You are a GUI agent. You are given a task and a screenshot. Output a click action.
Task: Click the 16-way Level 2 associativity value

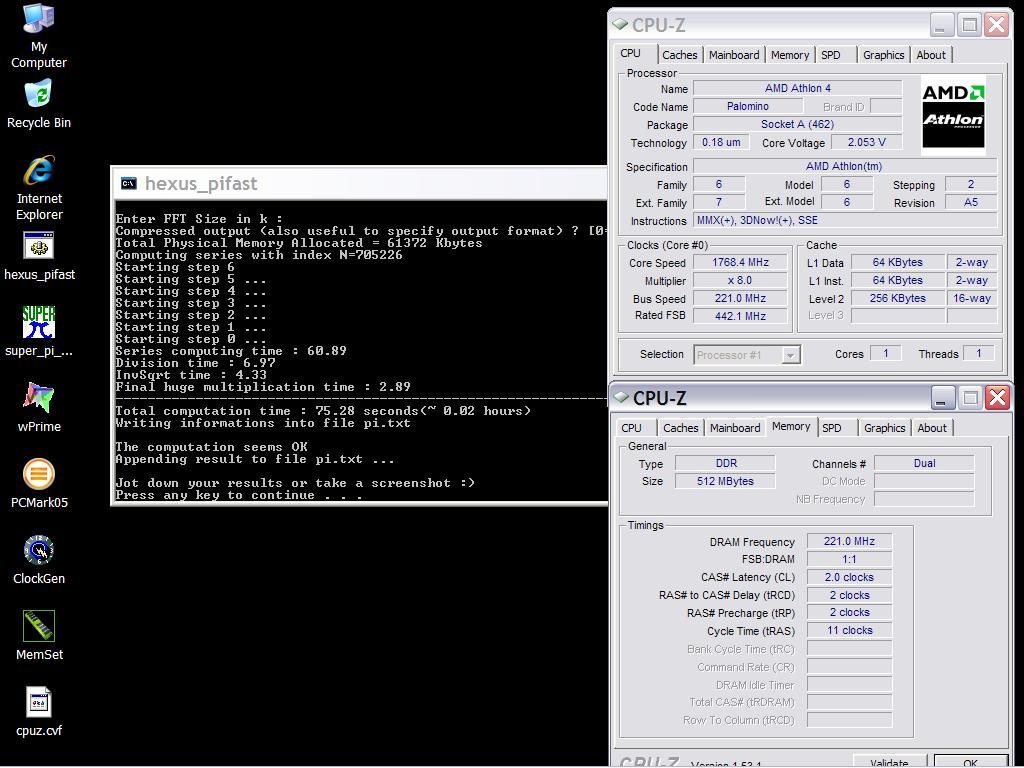pyautogui.click(x=972, y=298)
